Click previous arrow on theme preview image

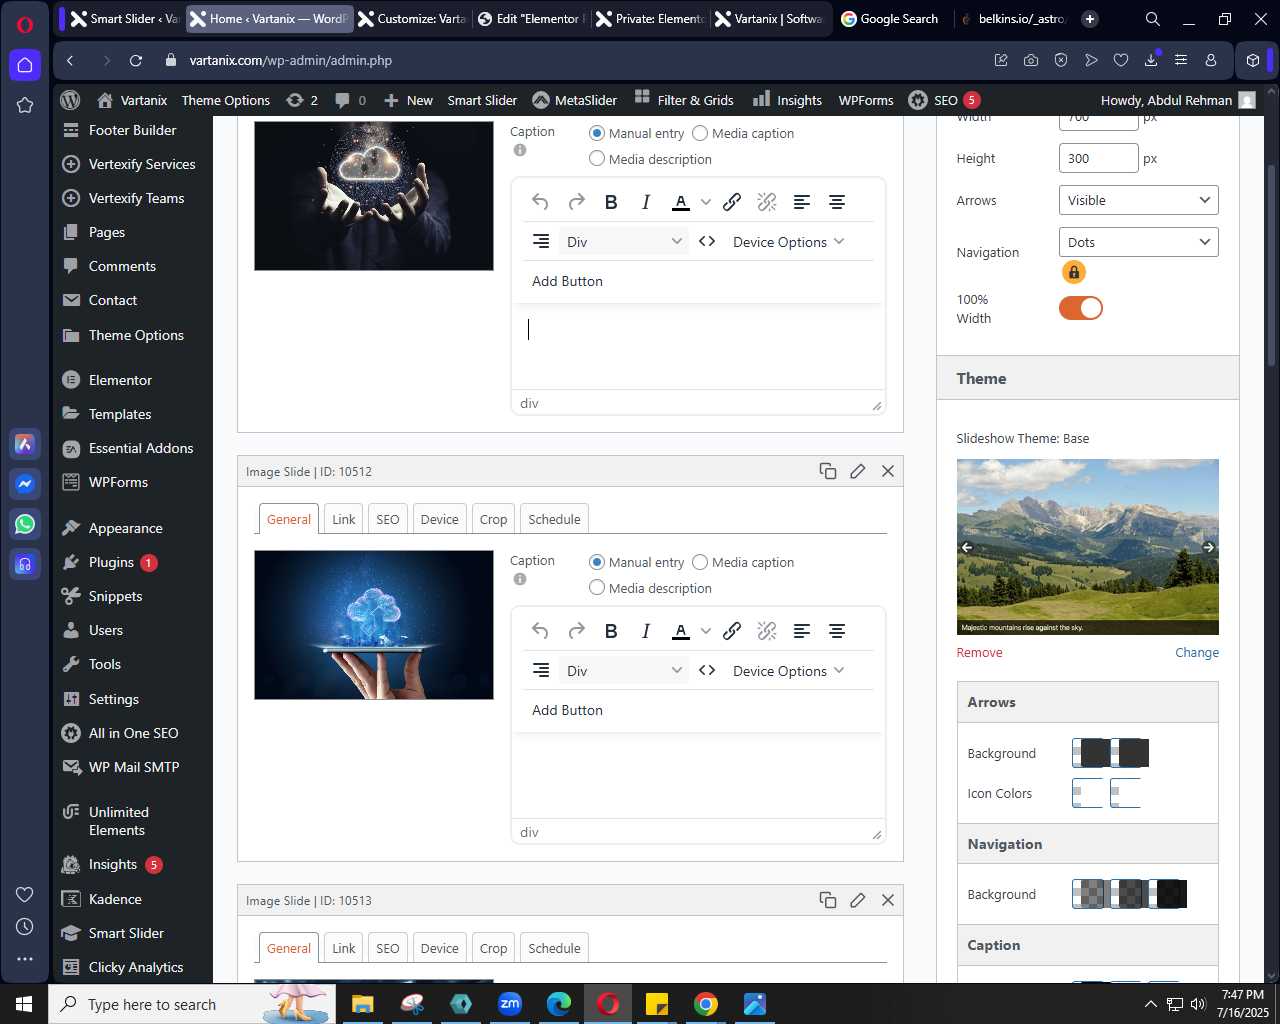pos(967,547)
